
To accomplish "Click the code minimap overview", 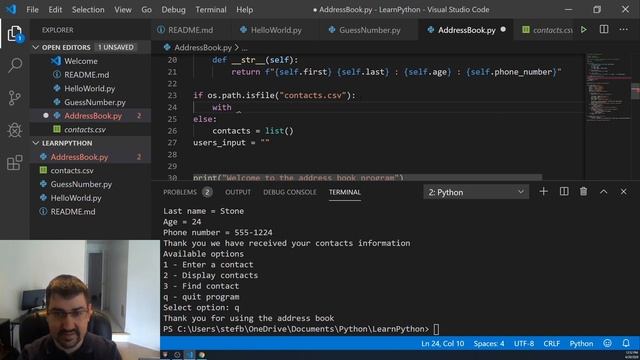I will [608, 87].
